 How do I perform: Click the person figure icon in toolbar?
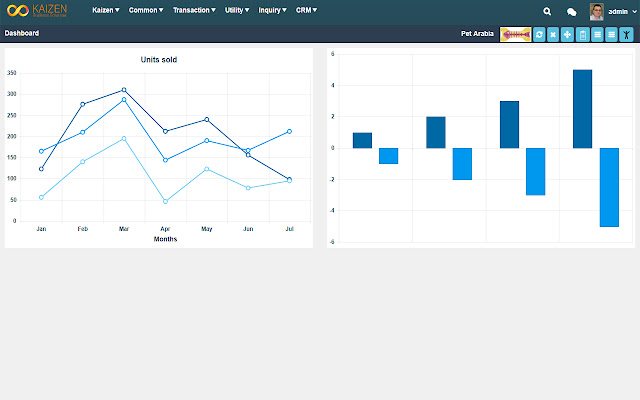click(x=626, y=35)
